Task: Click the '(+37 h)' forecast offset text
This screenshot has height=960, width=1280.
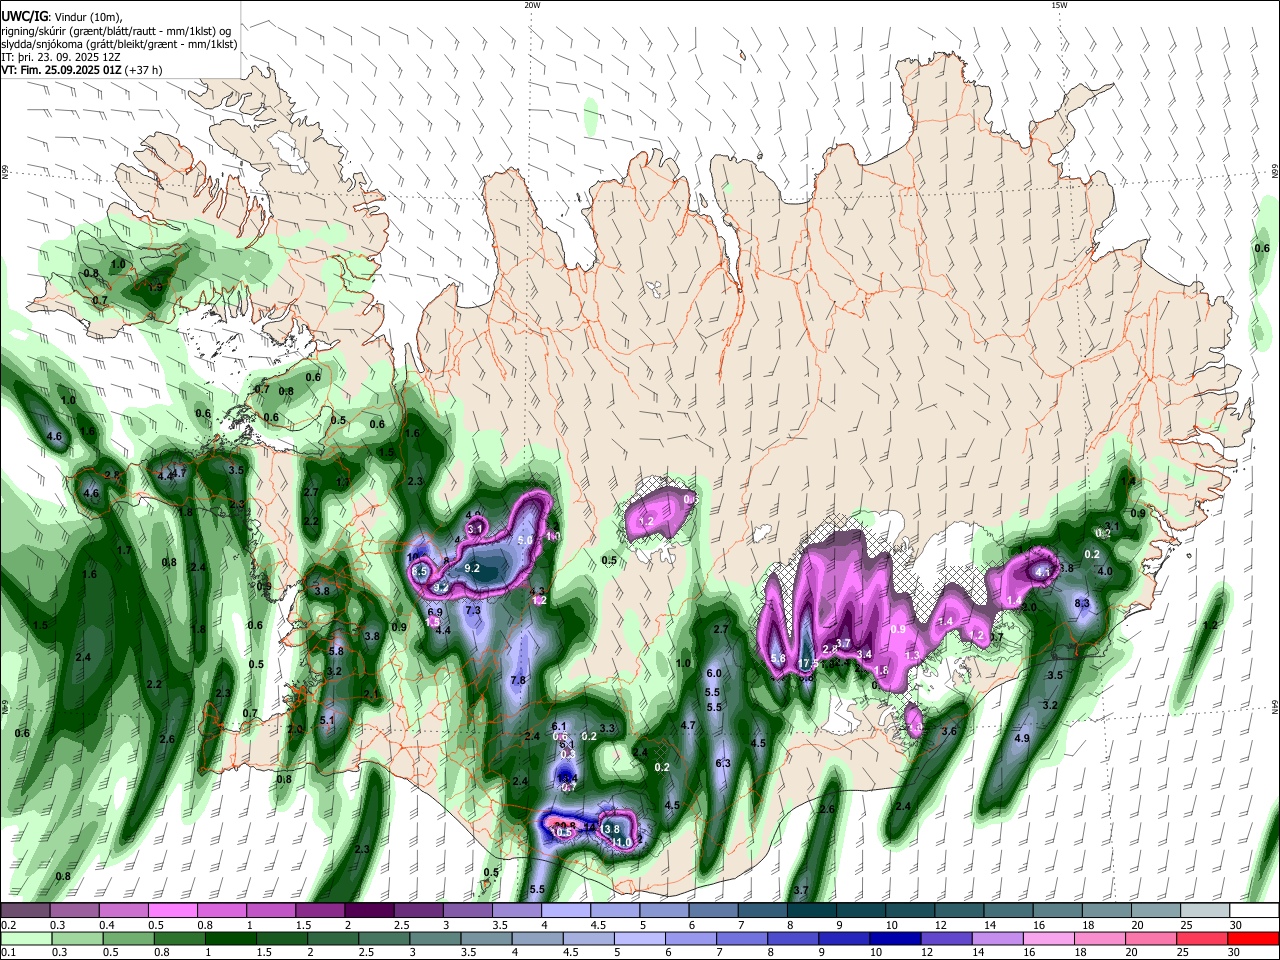Action: [144, 70]
